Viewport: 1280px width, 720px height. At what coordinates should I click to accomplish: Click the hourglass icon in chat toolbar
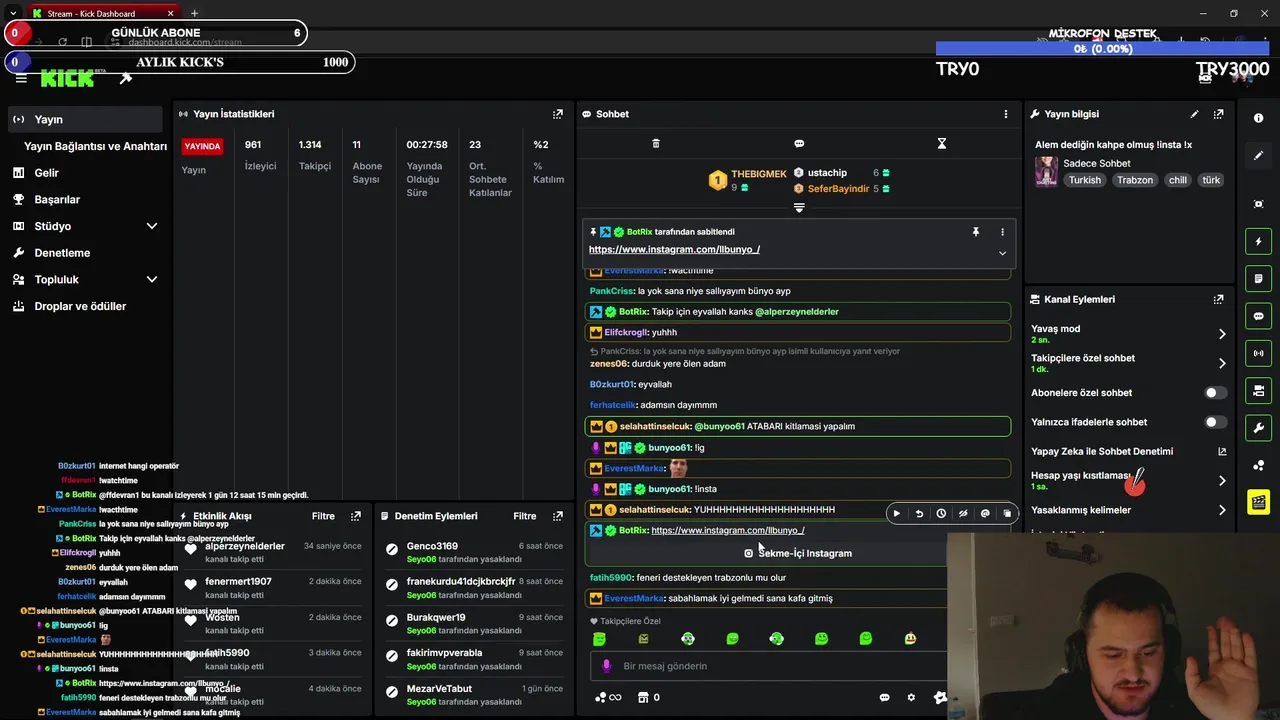pos(942,144)
